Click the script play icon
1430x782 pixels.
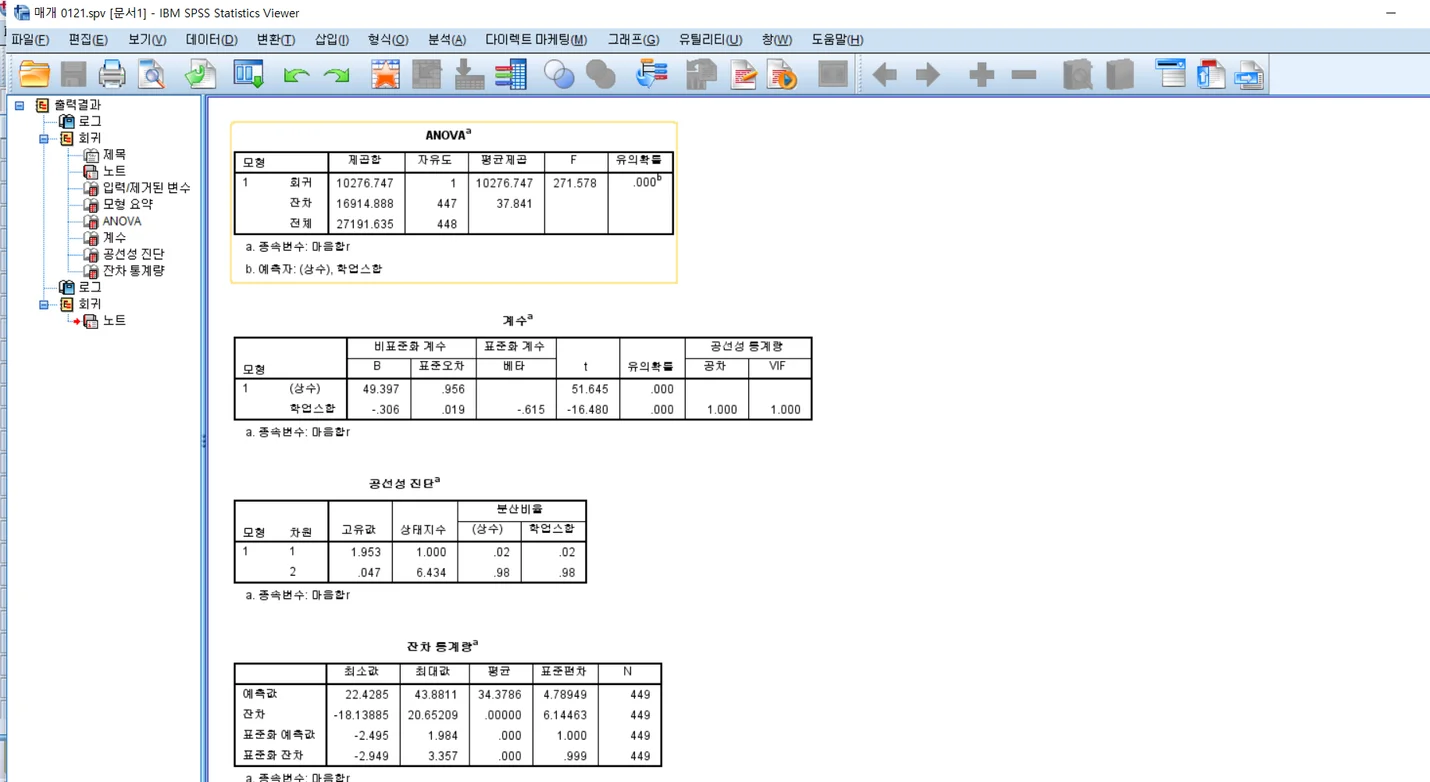point(782,74)
